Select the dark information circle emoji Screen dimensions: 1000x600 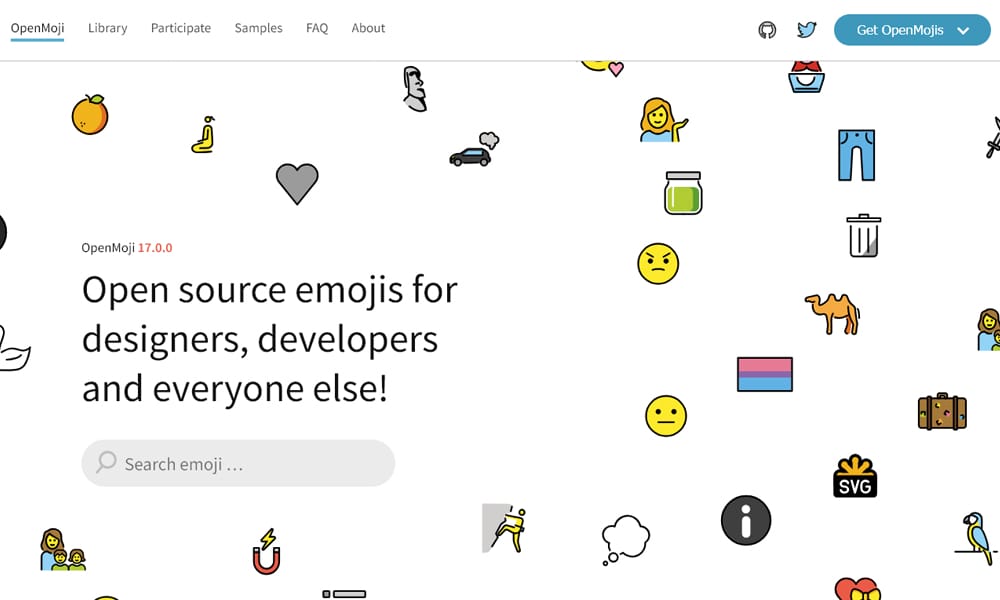coord(746,520)
